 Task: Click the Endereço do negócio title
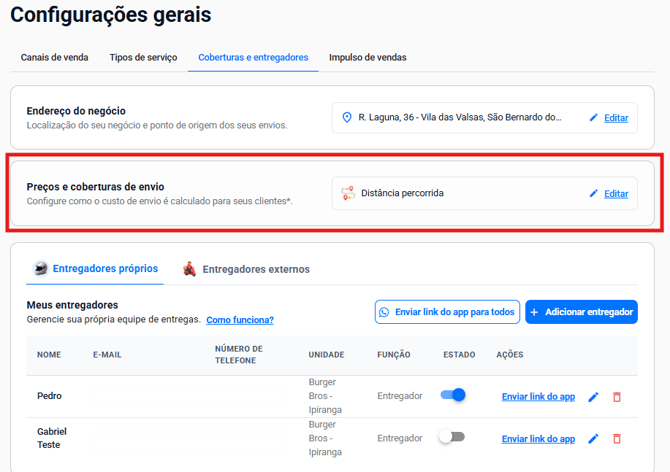76,111
